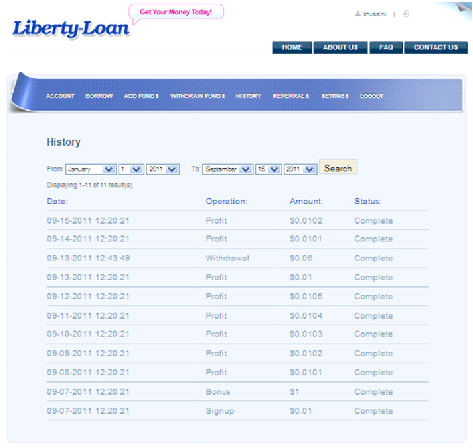Click the 09-12-2011 12:20:21 date cell
The height and width of the screenshot is (448, 473).
(88, 296)
